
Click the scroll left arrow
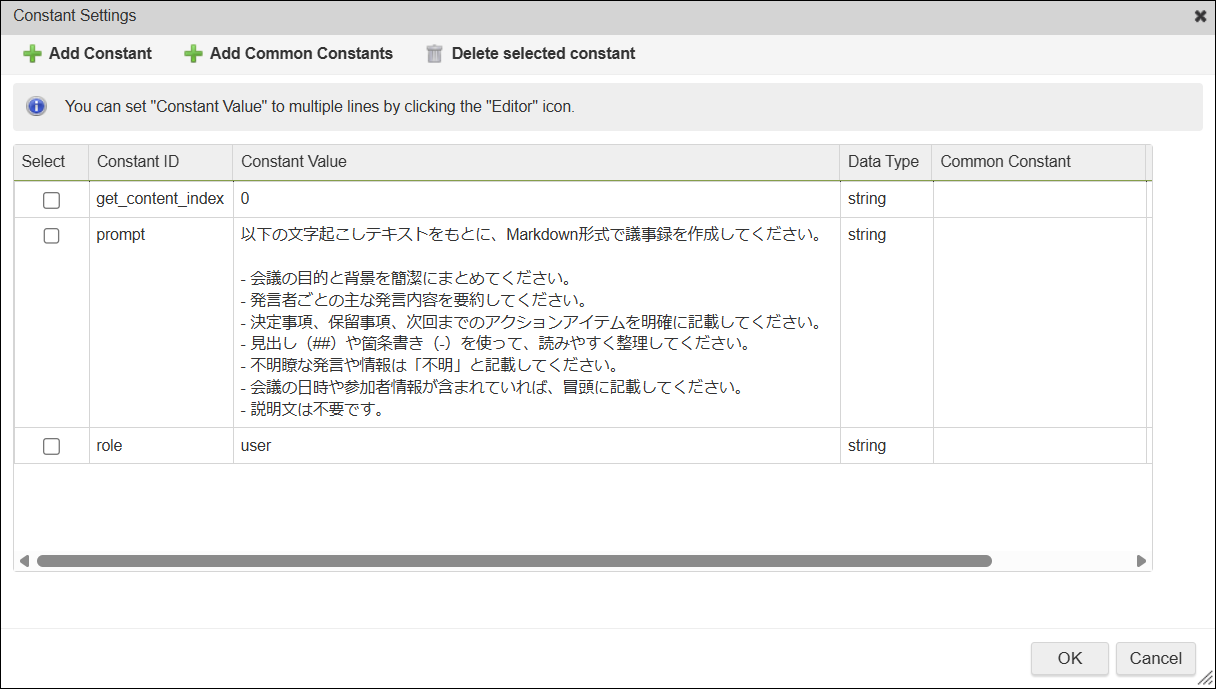24,561
